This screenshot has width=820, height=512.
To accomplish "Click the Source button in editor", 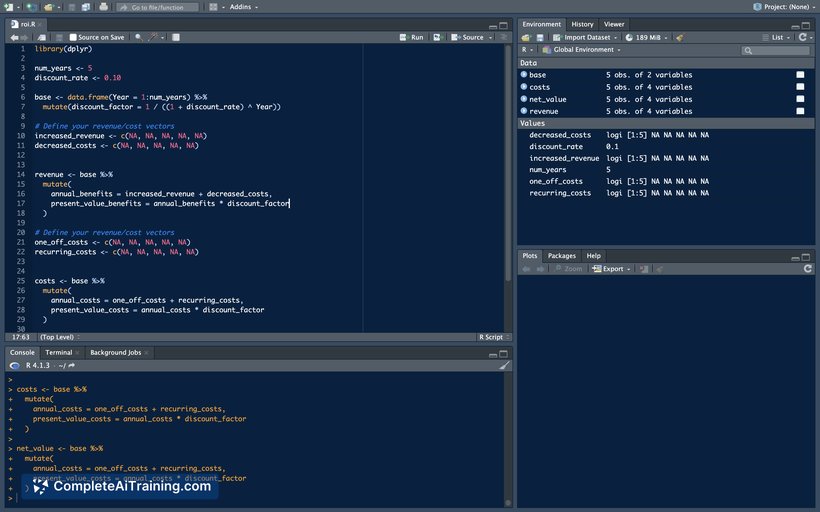I will point(468,37).
